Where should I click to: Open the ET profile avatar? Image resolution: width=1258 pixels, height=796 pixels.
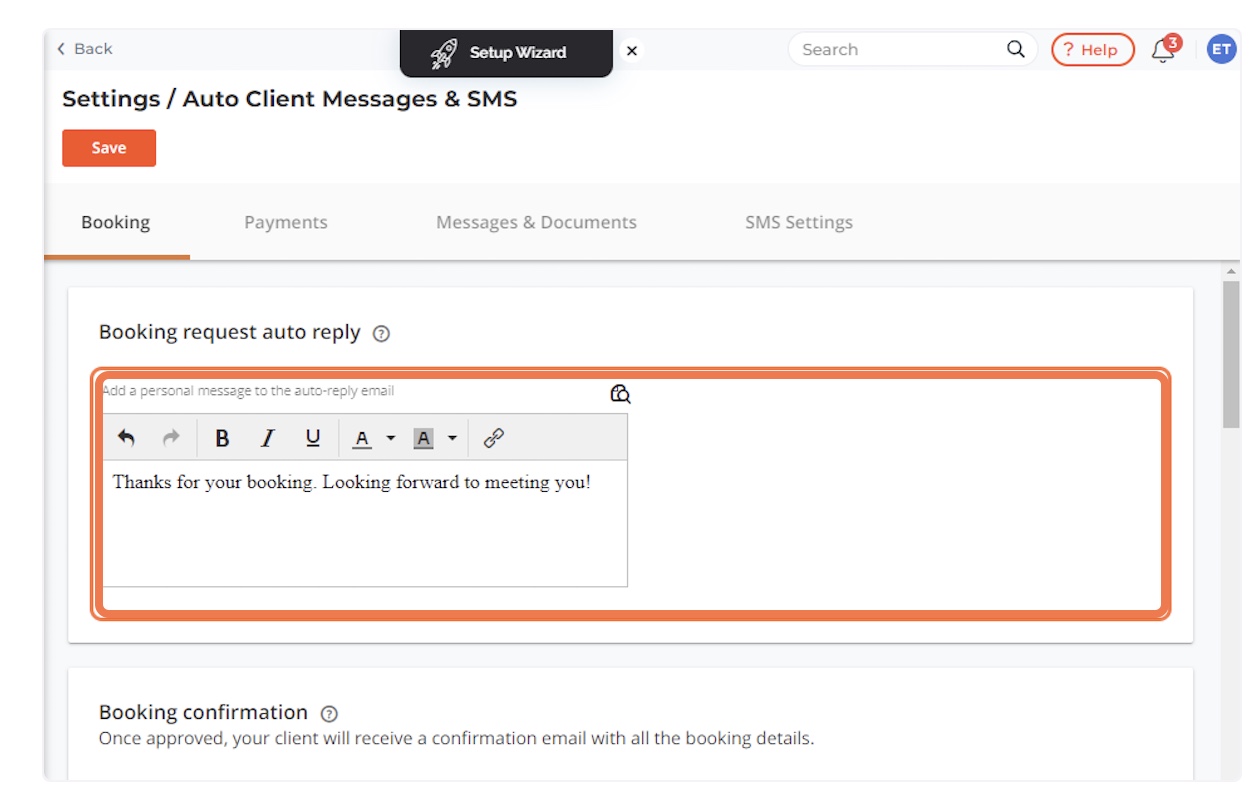point(1221,48)
